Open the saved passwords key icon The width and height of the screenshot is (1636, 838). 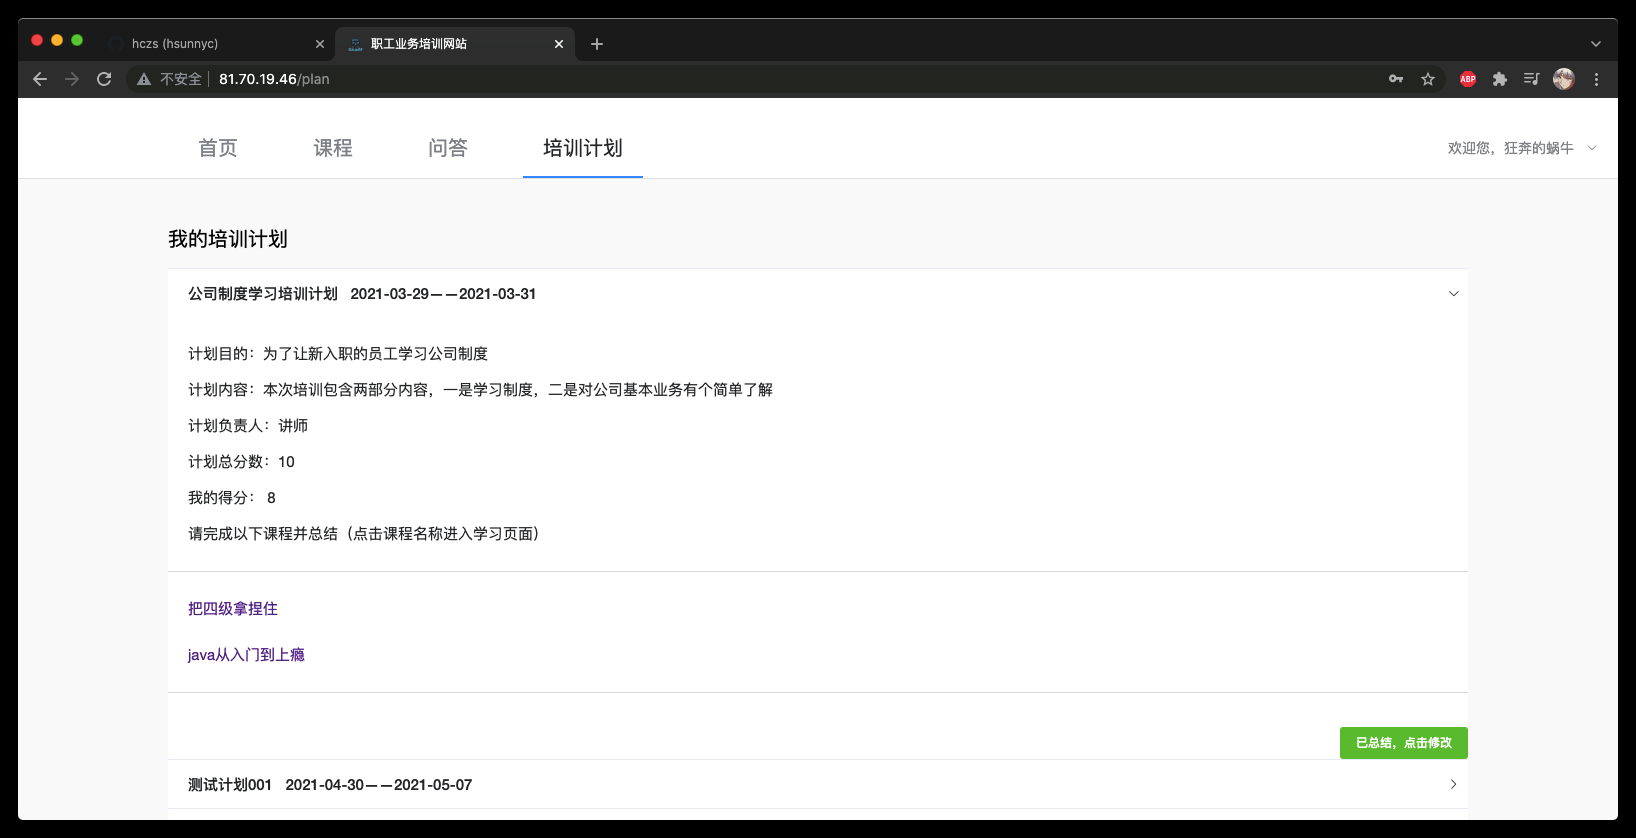point(1396,79)
